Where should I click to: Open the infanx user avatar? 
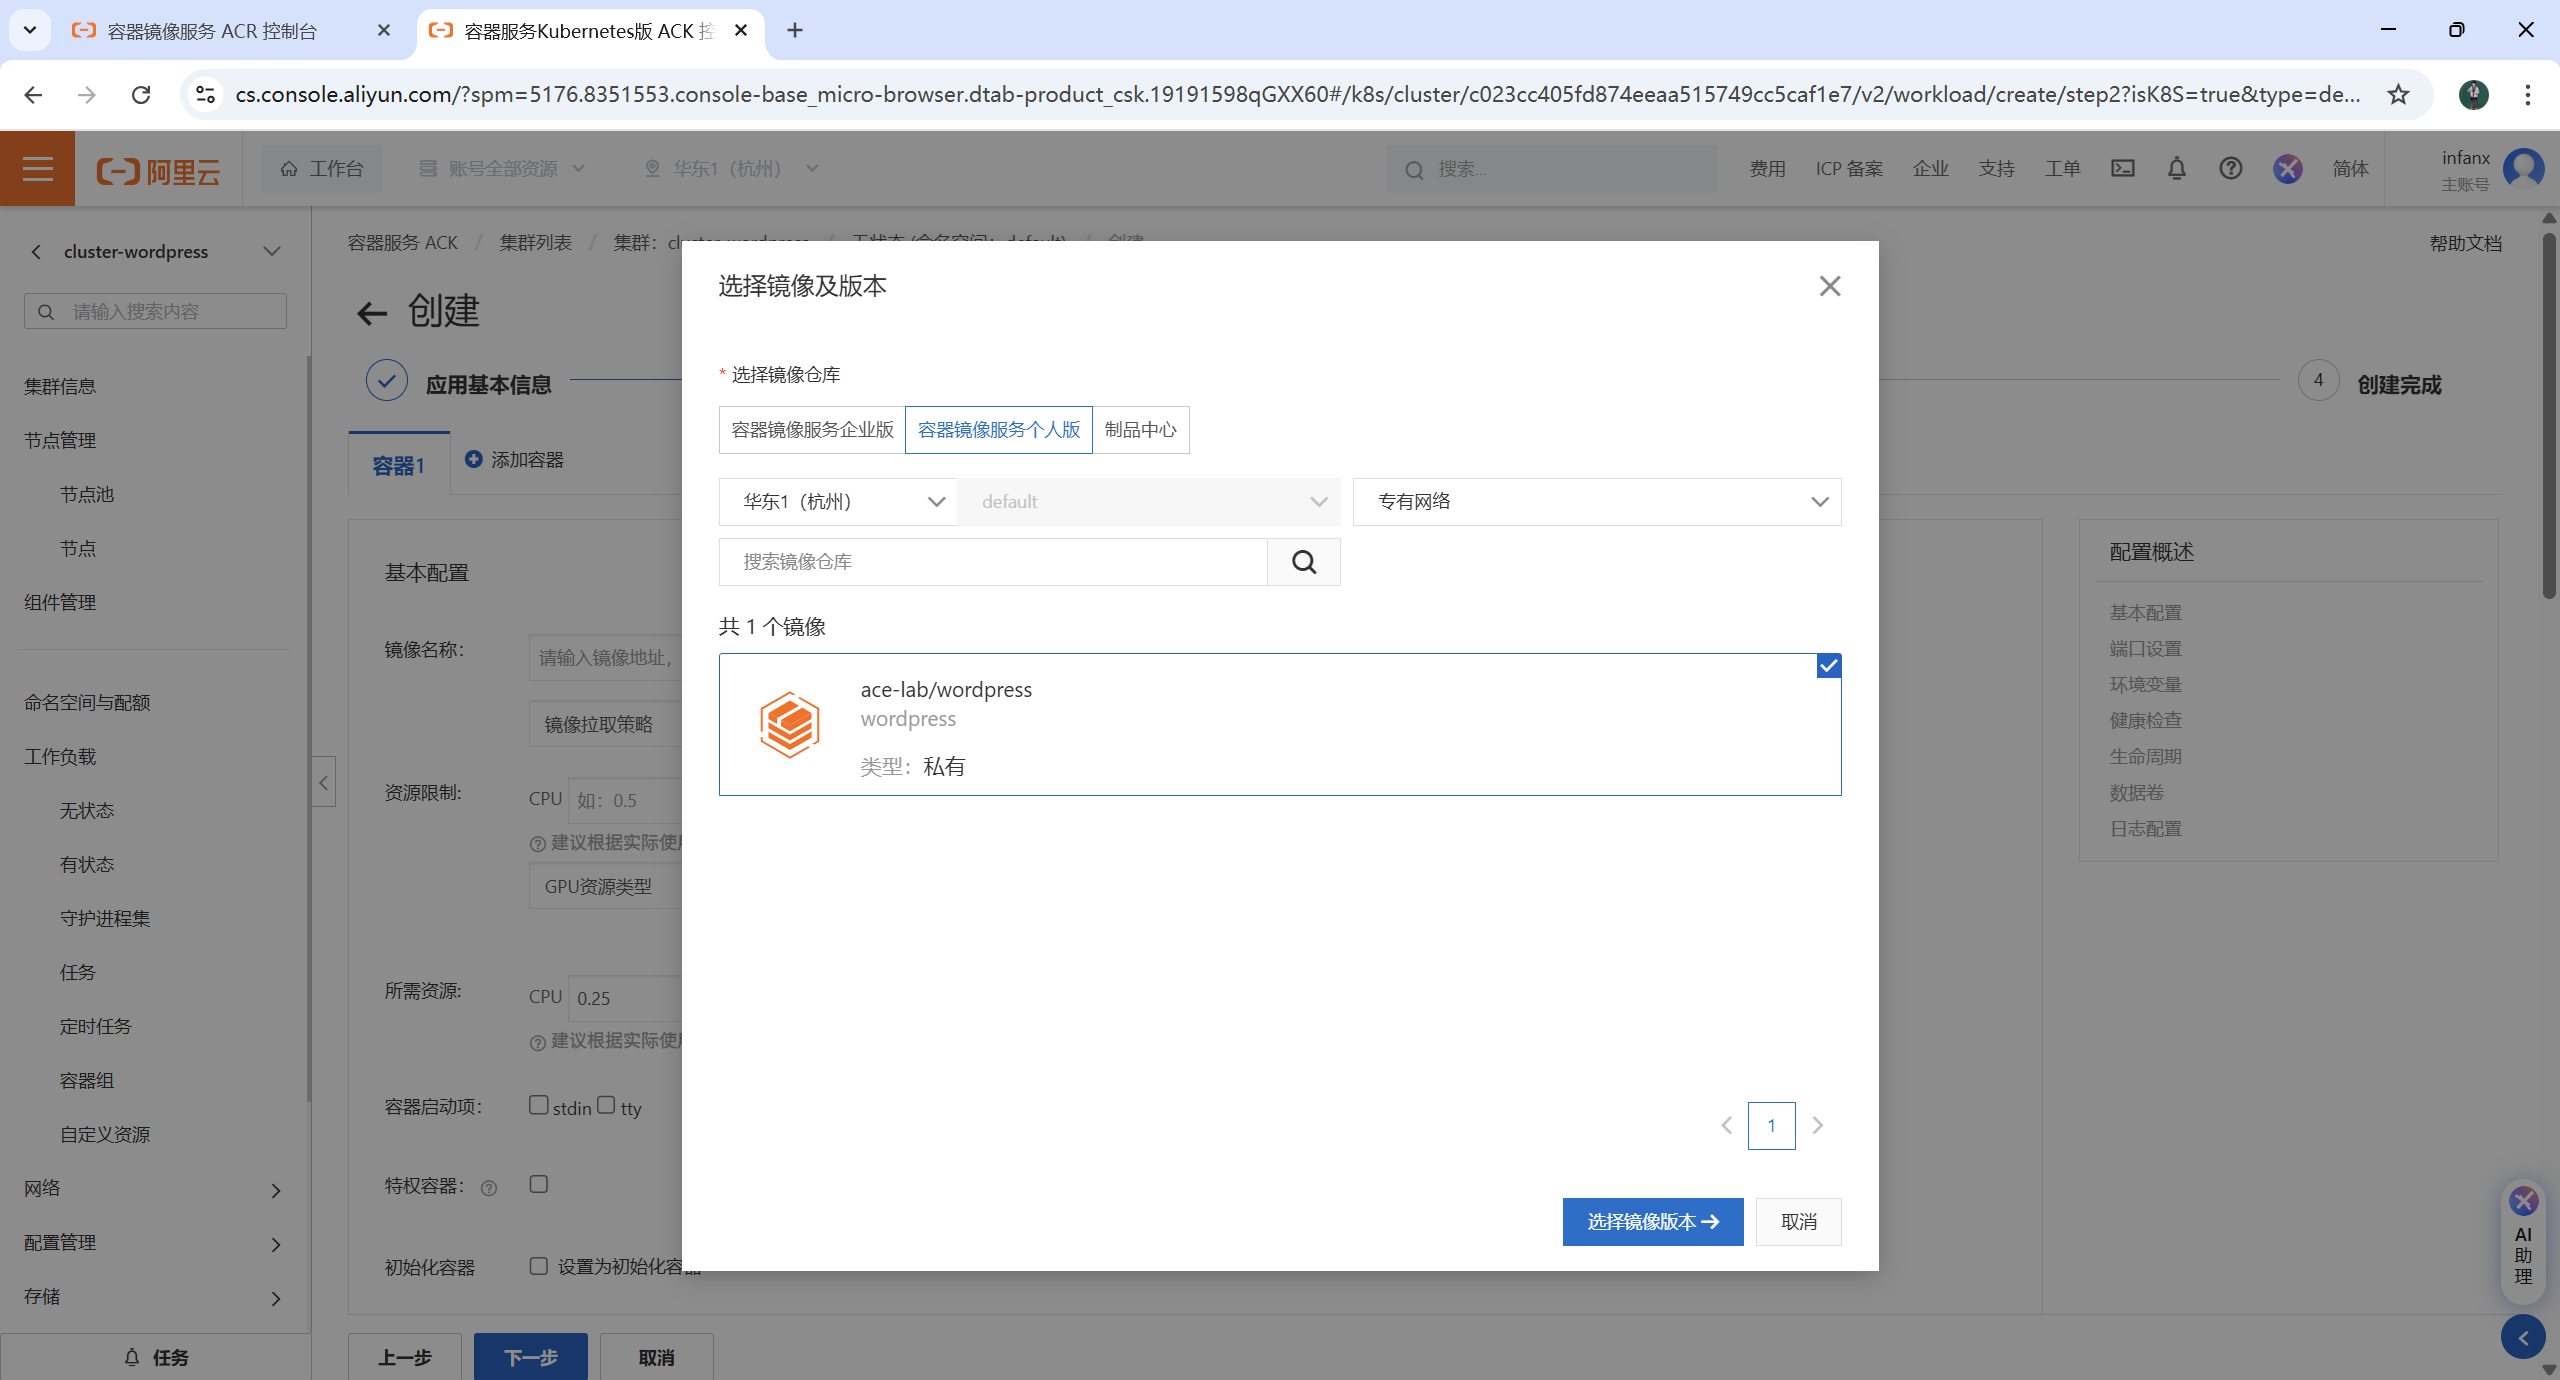[2523, 169]
